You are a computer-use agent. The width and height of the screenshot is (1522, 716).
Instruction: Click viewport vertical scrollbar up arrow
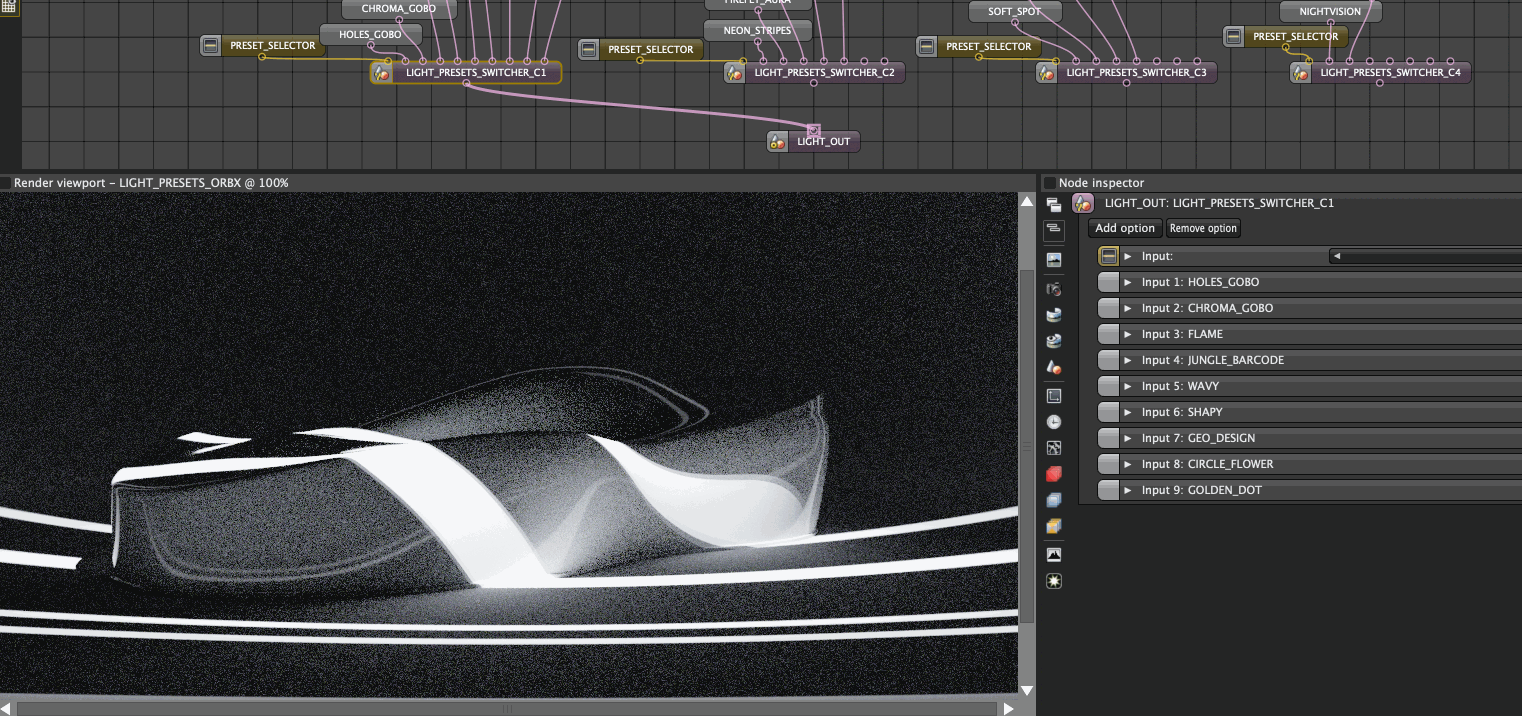(1027, 202)
